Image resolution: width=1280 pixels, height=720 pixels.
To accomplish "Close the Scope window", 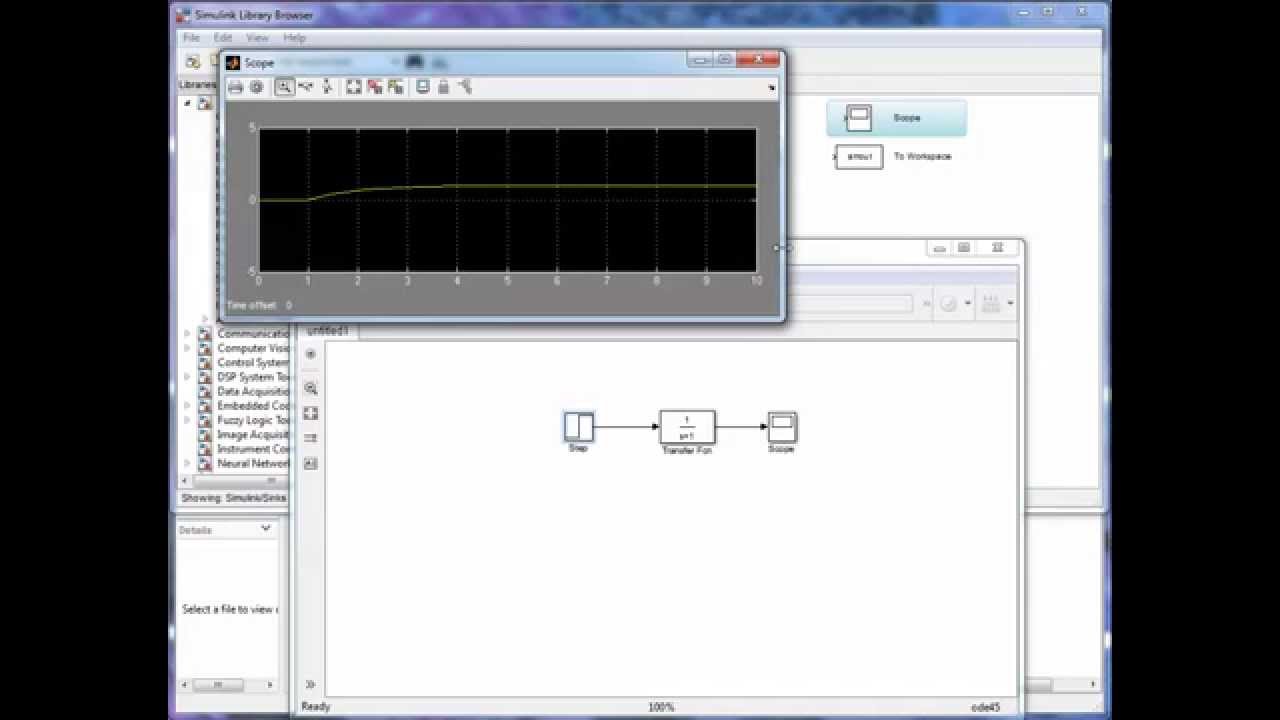I will pos(759,60).
